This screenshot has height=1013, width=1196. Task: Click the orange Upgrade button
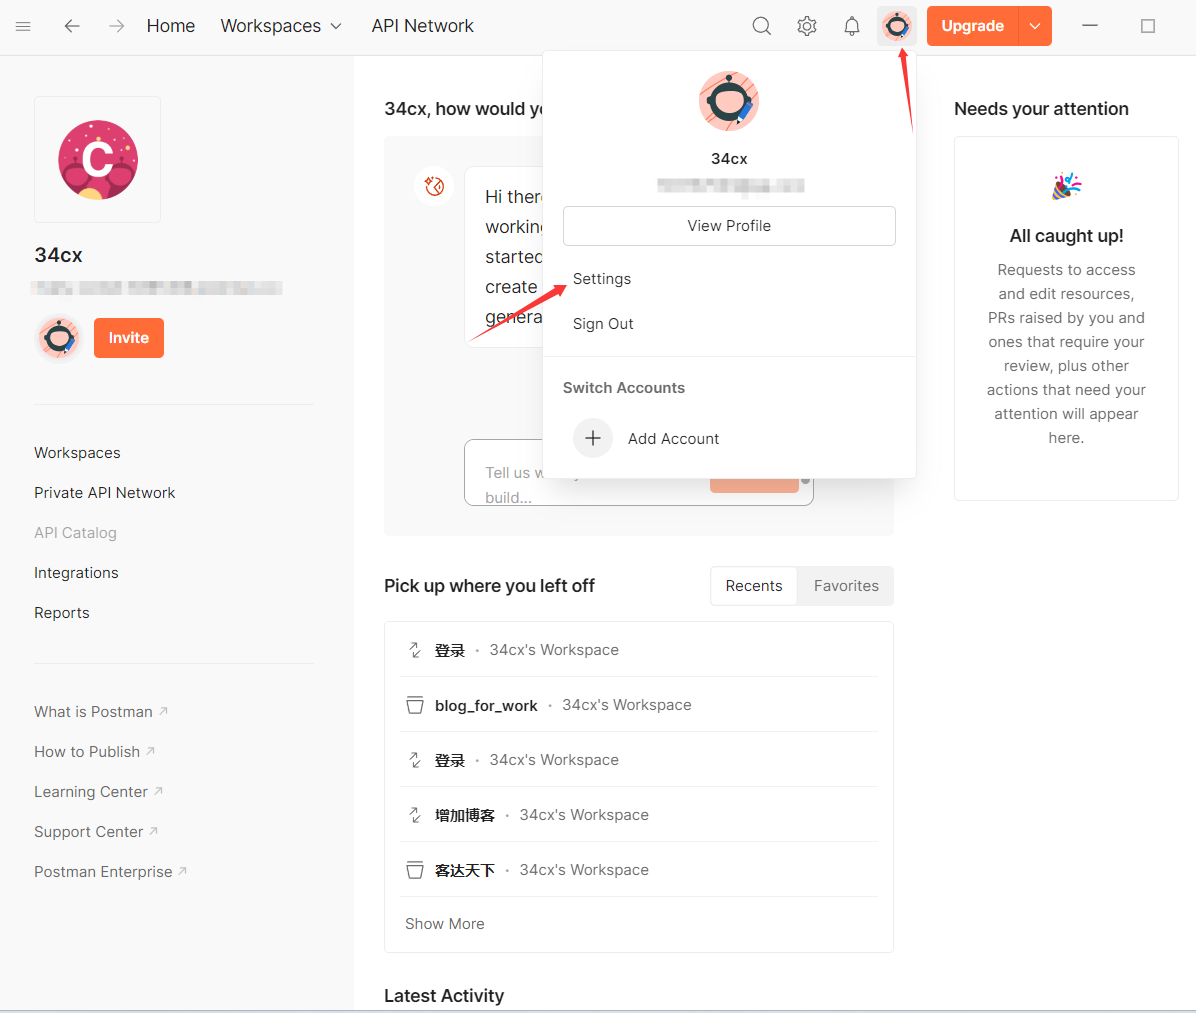click(973, 26)
